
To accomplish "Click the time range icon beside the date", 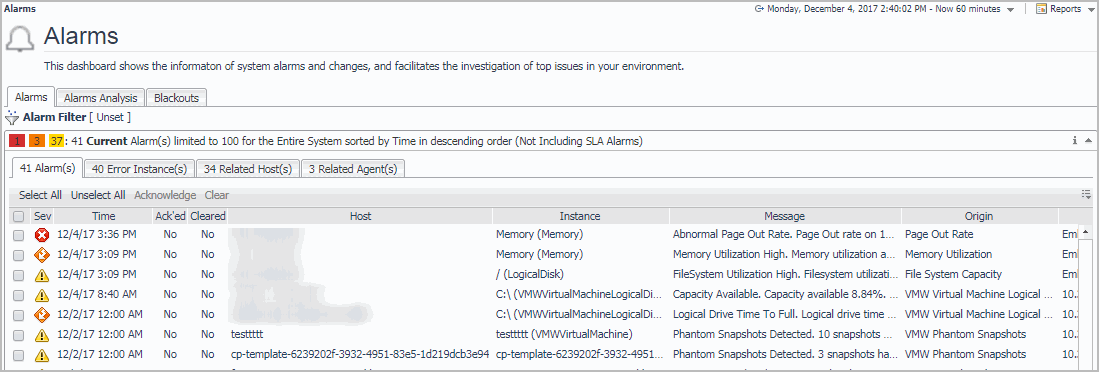I will point(759,9).
